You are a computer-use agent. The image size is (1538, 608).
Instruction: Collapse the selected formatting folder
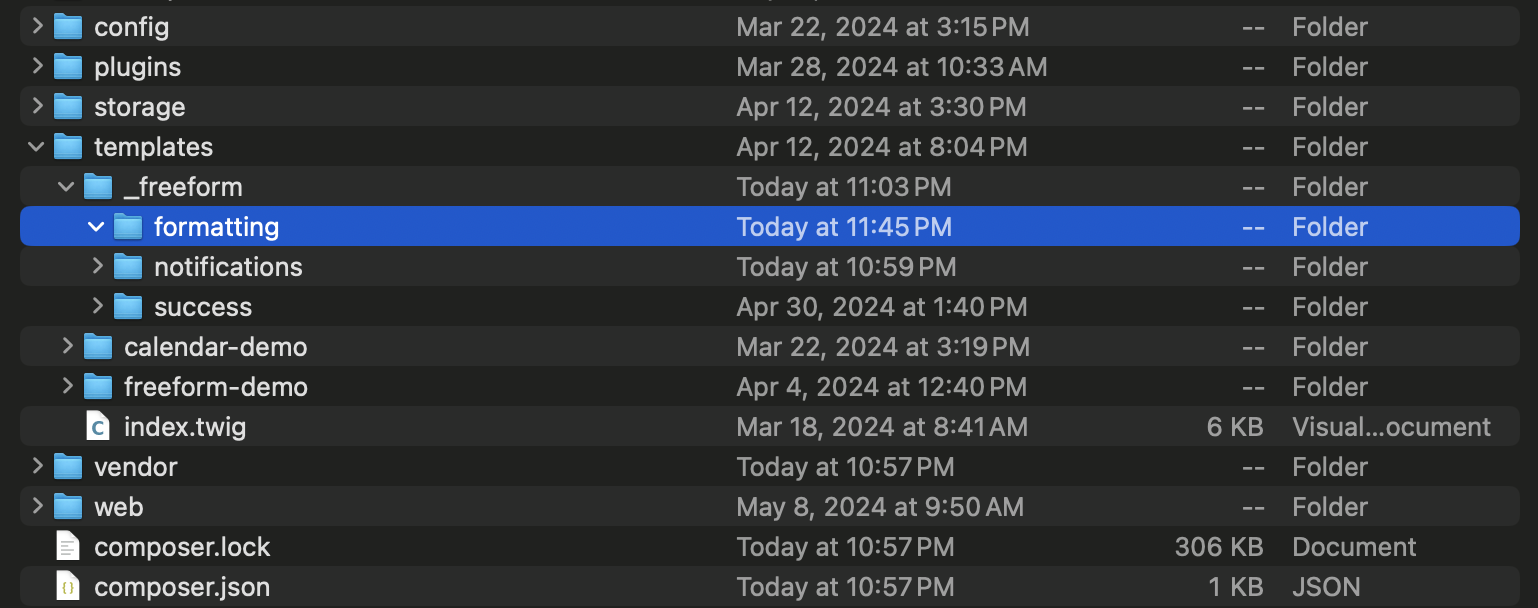[96, 227]
